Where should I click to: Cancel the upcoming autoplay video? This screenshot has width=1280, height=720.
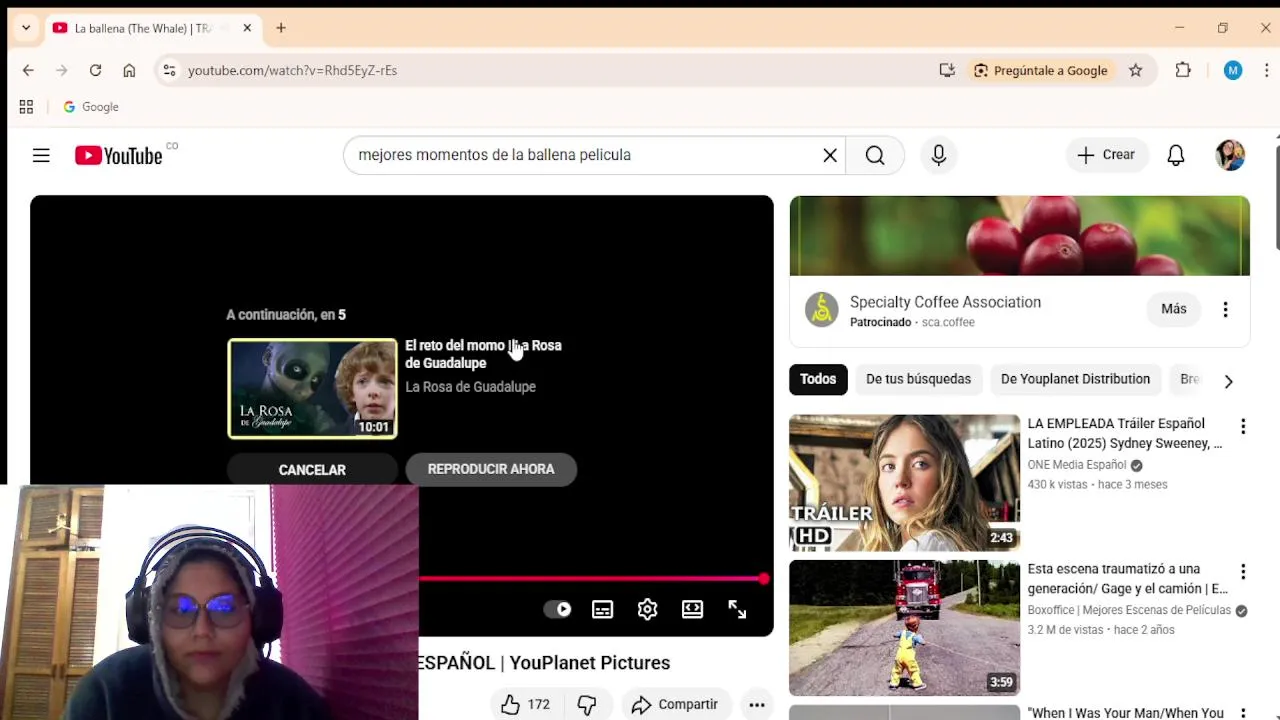[x=312, y=469]
